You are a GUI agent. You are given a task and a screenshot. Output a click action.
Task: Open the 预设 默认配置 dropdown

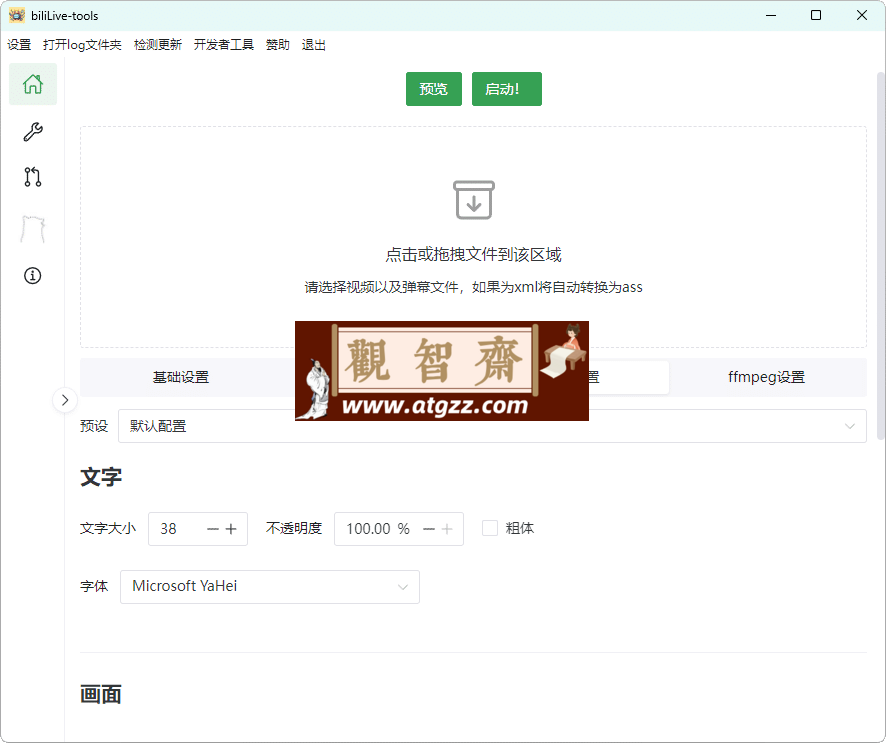pyautogui.click(x=492, y=426)
